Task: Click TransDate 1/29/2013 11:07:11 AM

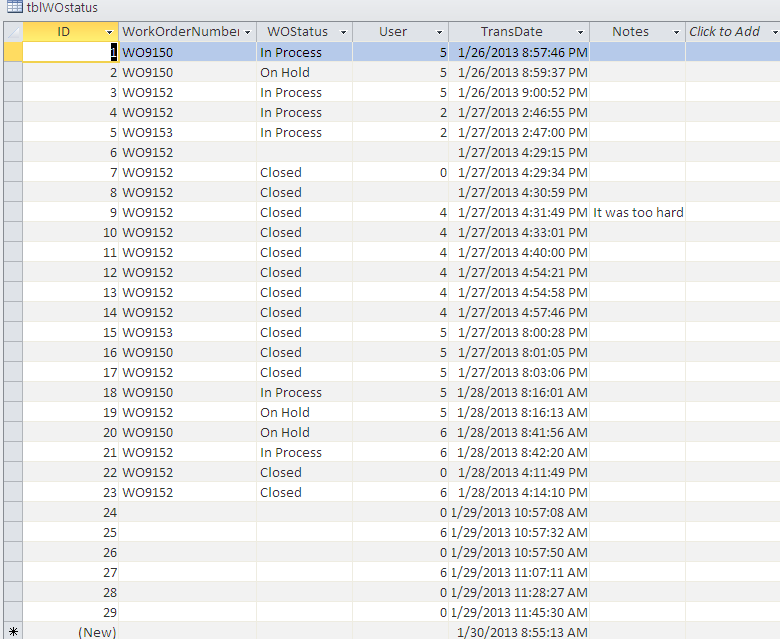Action: coord(519,572)
